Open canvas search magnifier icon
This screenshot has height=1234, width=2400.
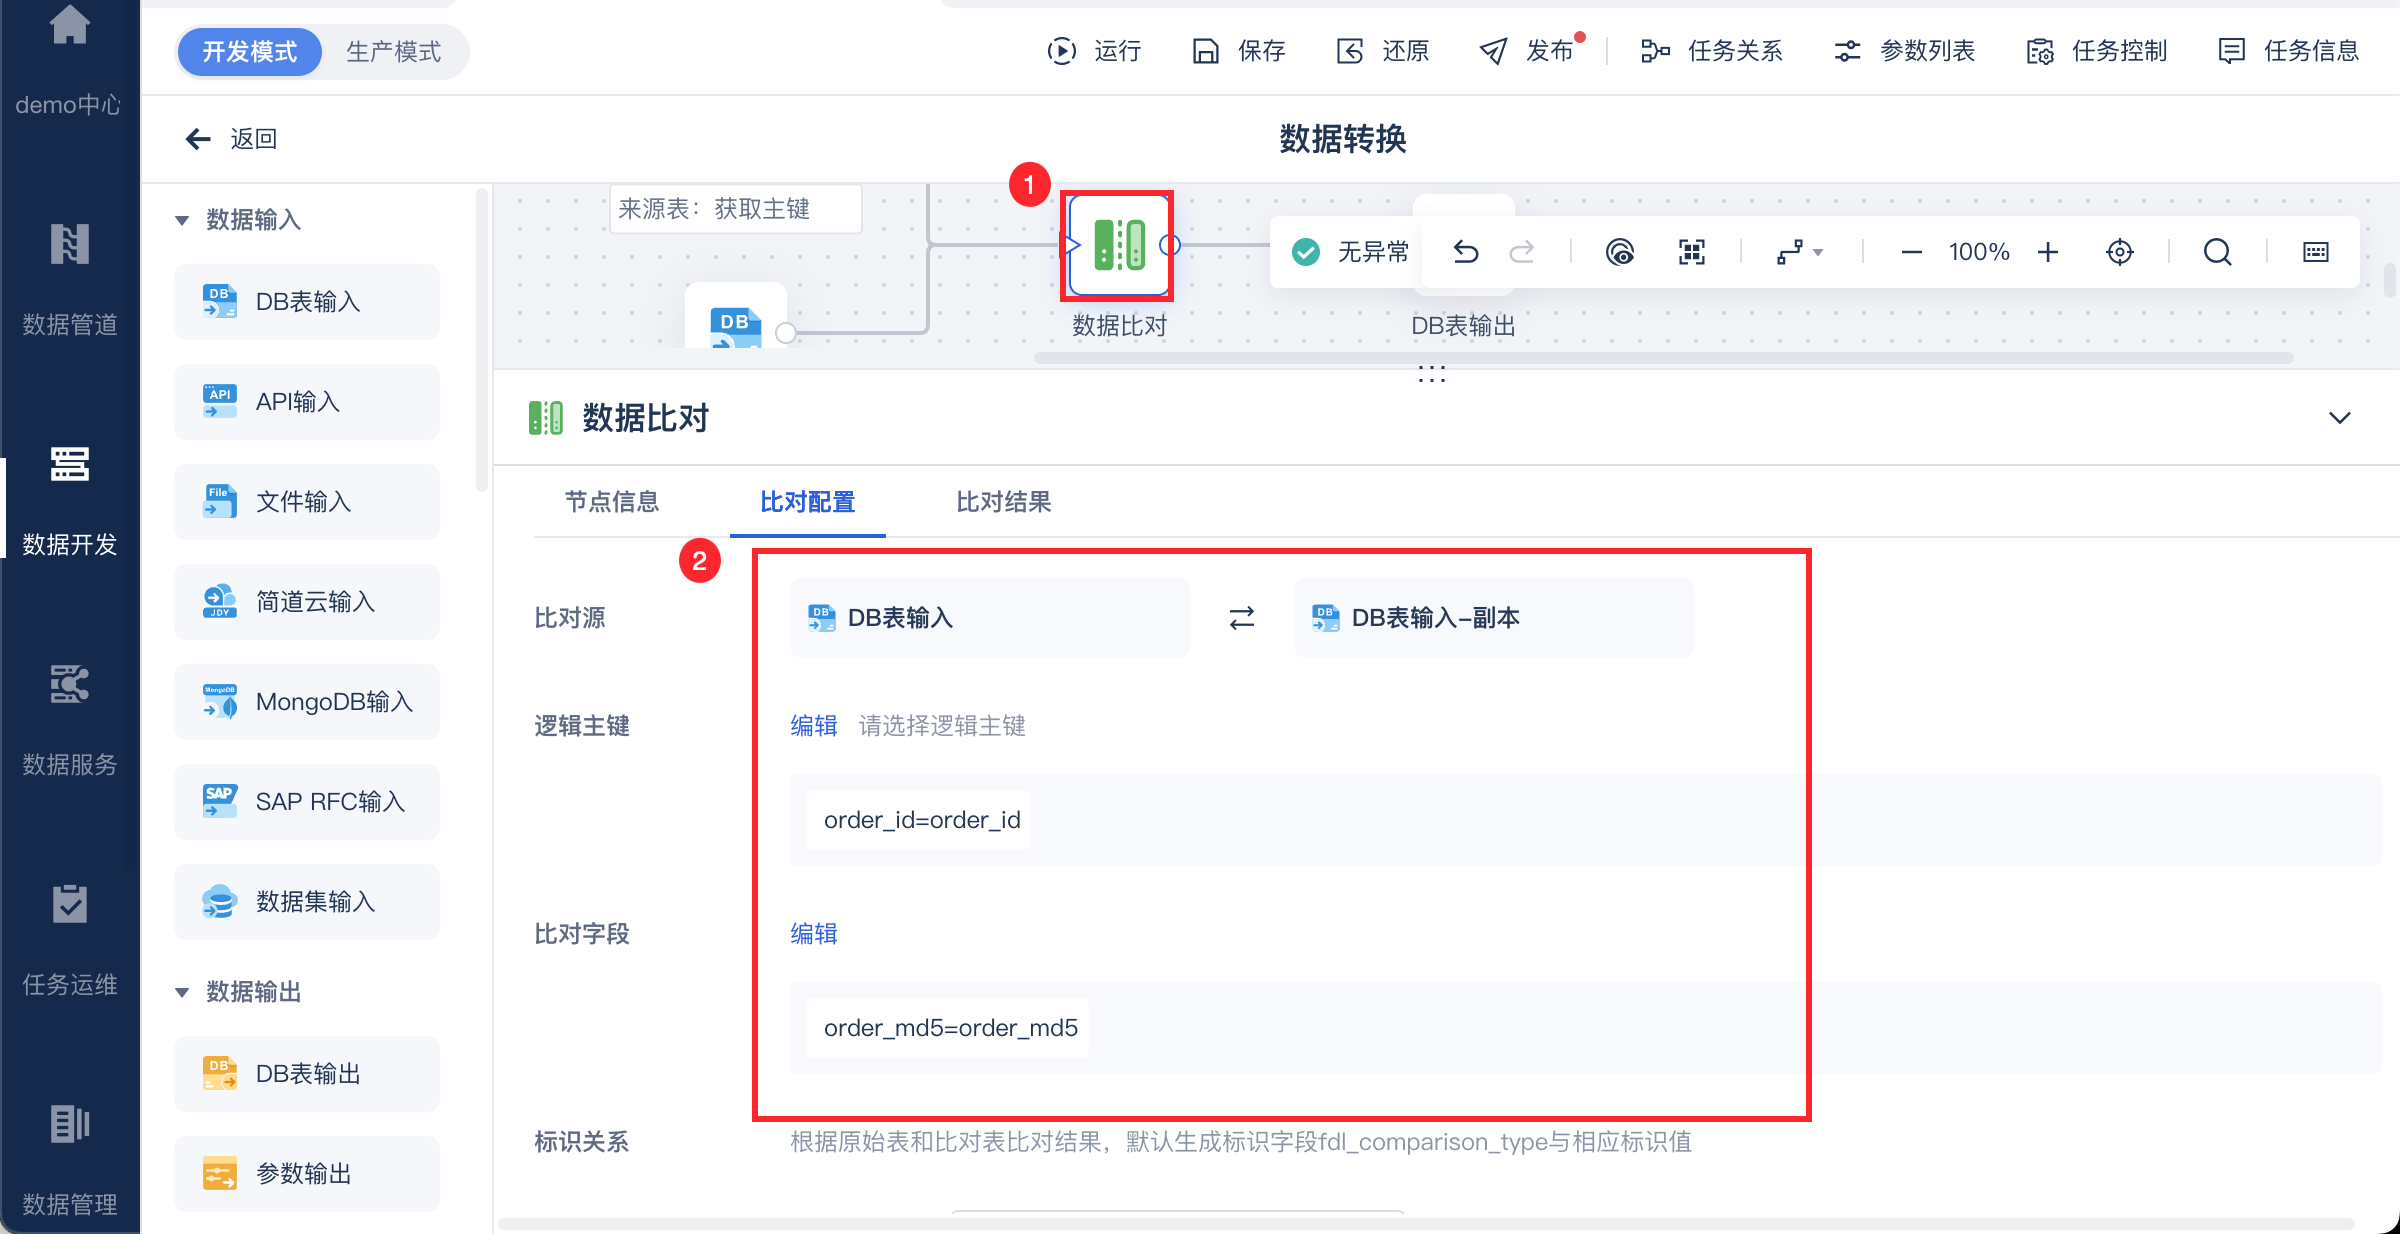[2217, 252]
